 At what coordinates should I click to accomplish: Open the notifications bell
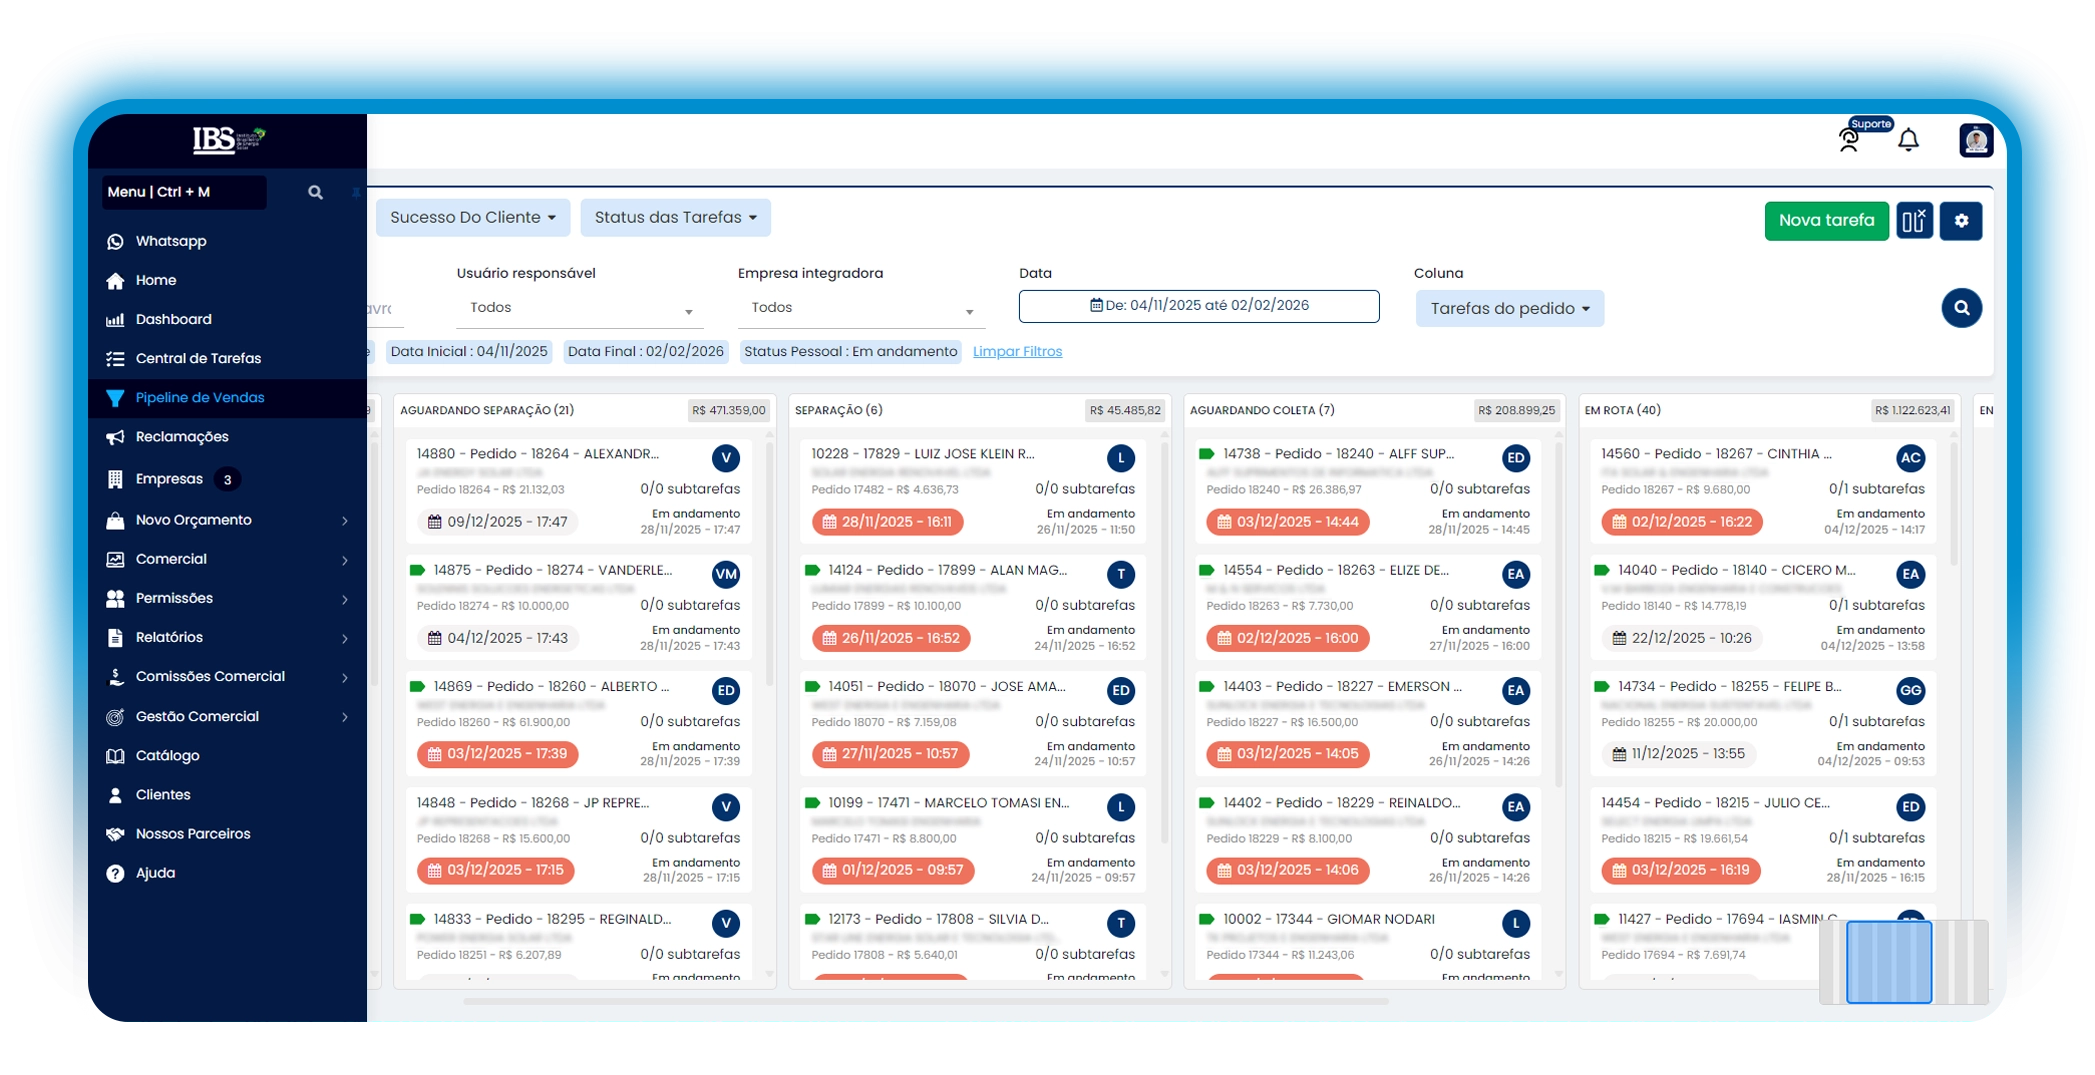click(x=1908, y=140)
